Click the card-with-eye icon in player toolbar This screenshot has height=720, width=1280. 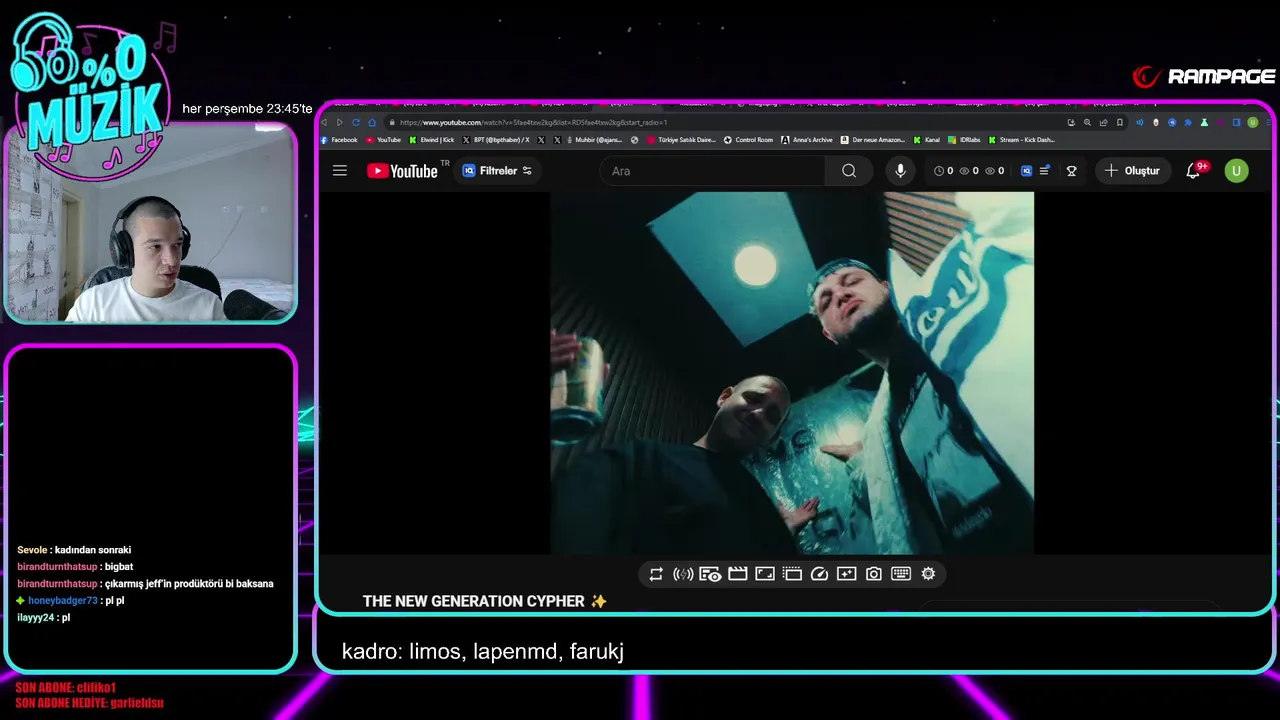point(710,574)
